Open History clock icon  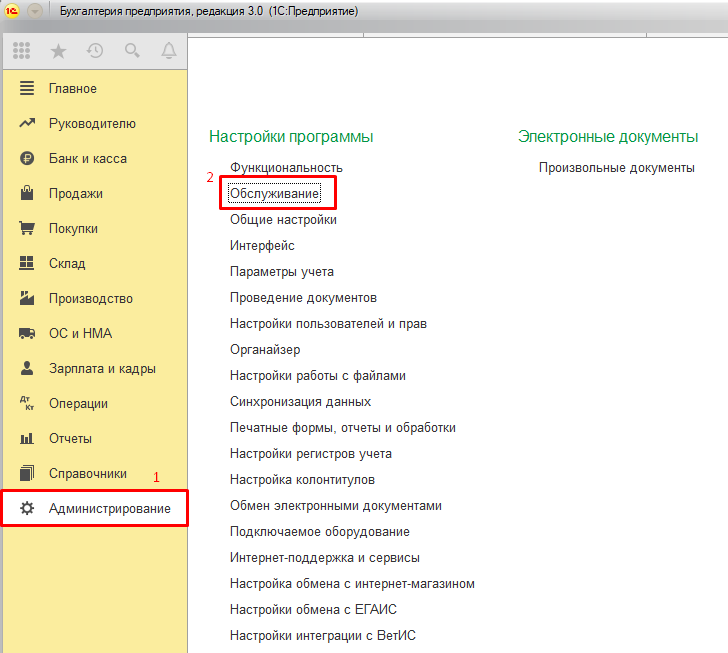tap(95, 50)
